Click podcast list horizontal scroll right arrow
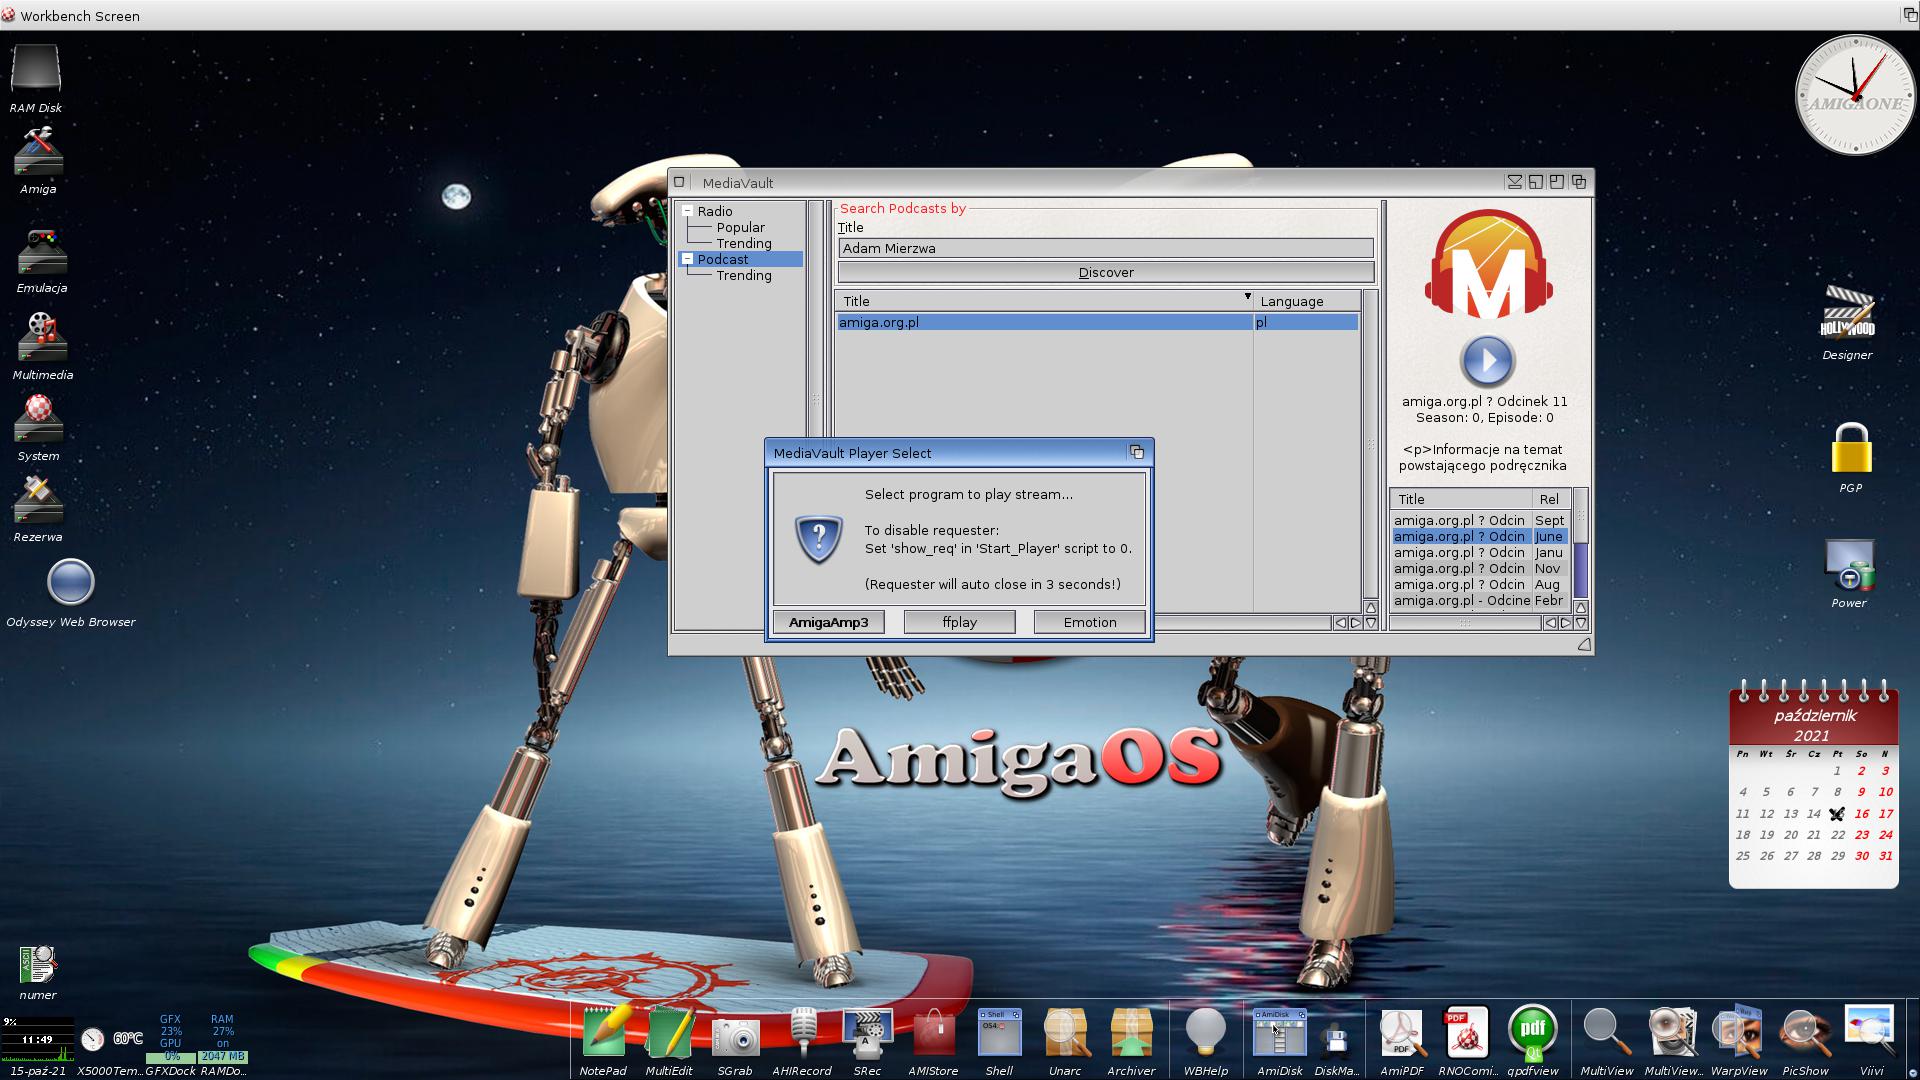Screen dimensions: 1920x1080 pos(1355,622)
